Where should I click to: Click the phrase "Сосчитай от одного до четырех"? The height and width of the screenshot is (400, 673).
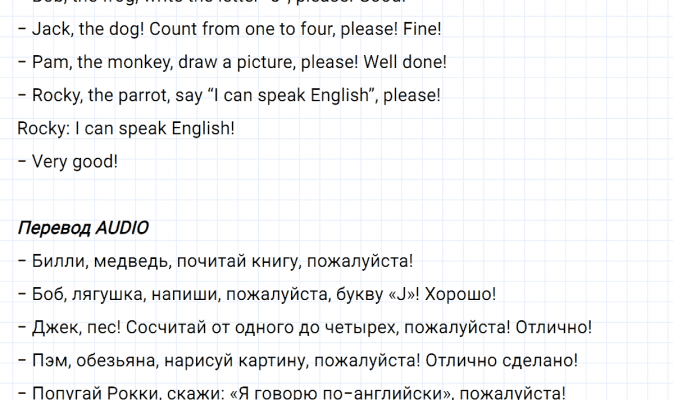(262, 327)
